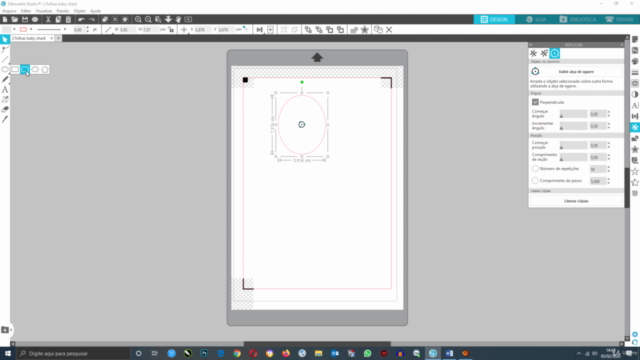
Task: Select Número de repetições option
Action: (x=535, y=169)
